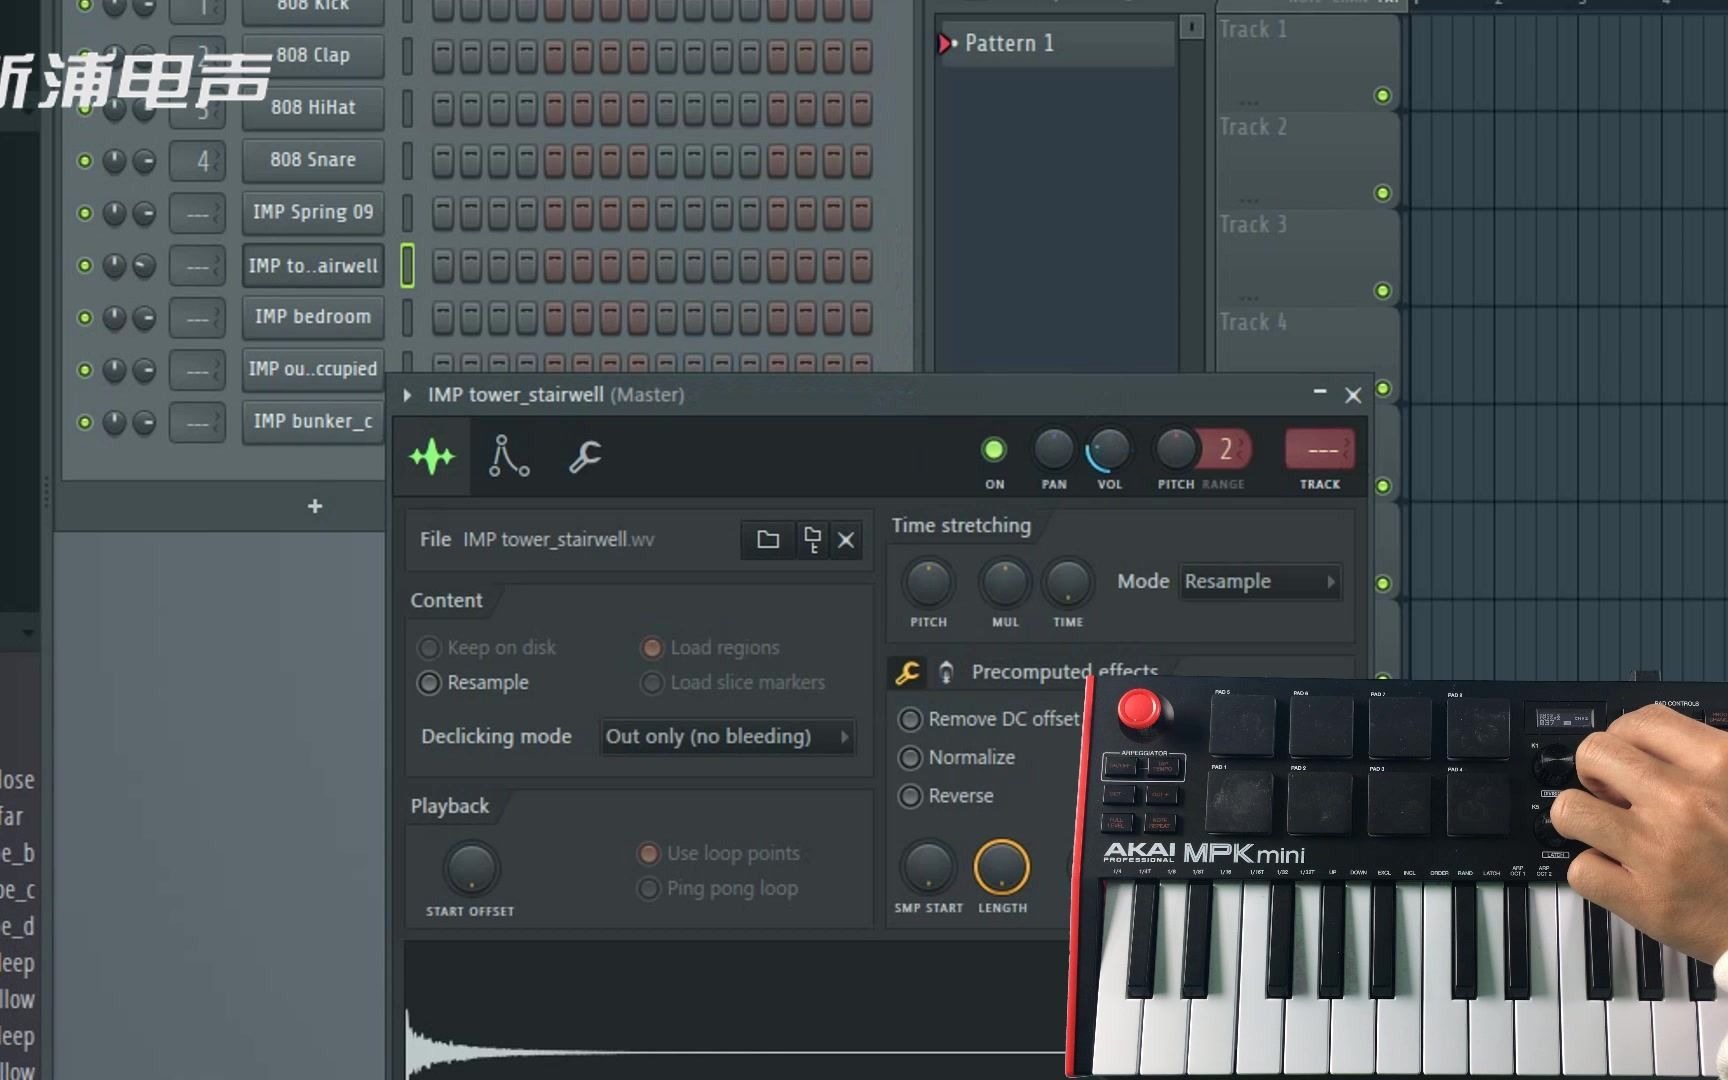Image resolution: width=1728 pixels, height=1080 pixels.
Task: Click the SMP START knob
Action: click(927, 867)
